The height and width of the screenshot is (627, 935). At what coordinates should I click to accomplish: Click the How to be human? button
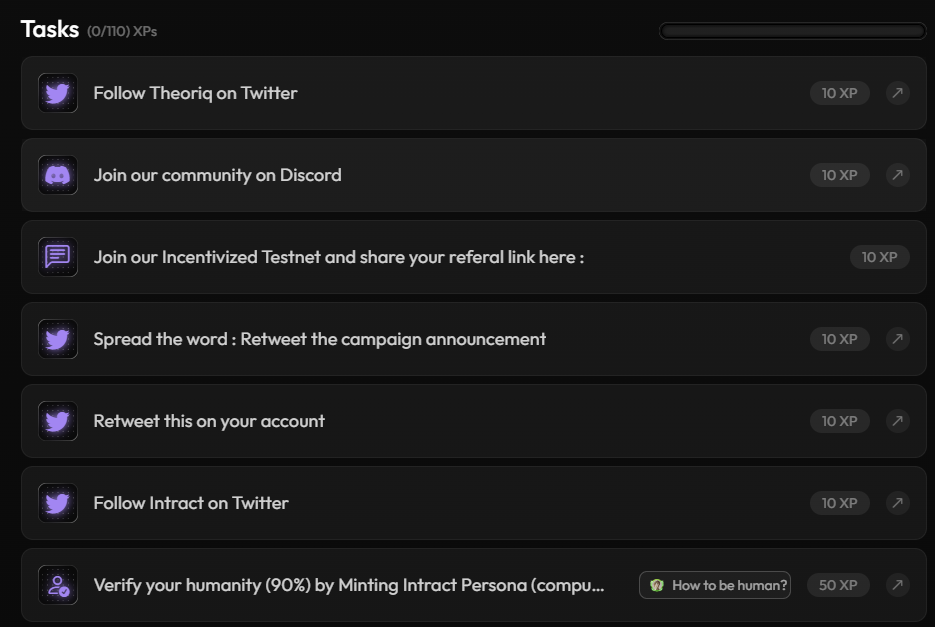715,585
